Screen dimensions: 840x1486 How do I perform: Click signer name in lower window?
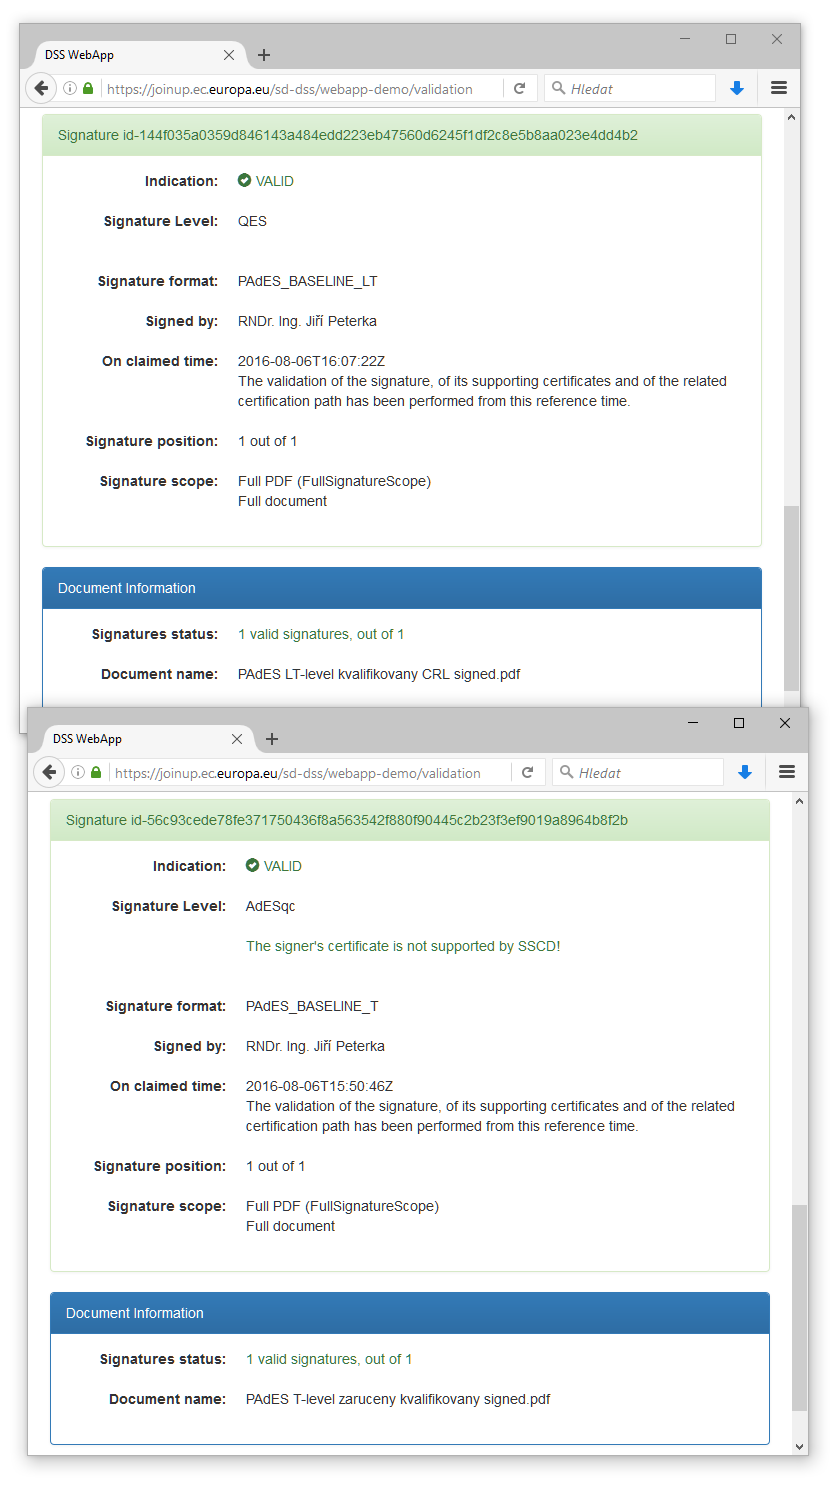tap(315, 1046)
